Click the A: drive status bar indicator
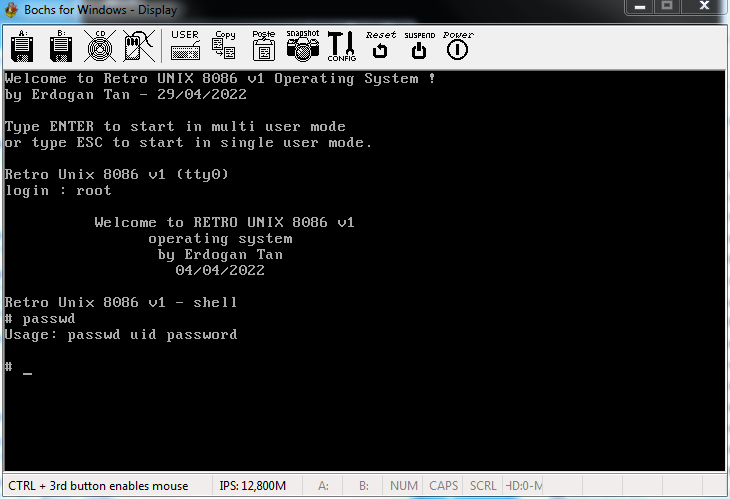Image resolution: width=730 pixels, height=499 pixels. (x=323, y=486)
